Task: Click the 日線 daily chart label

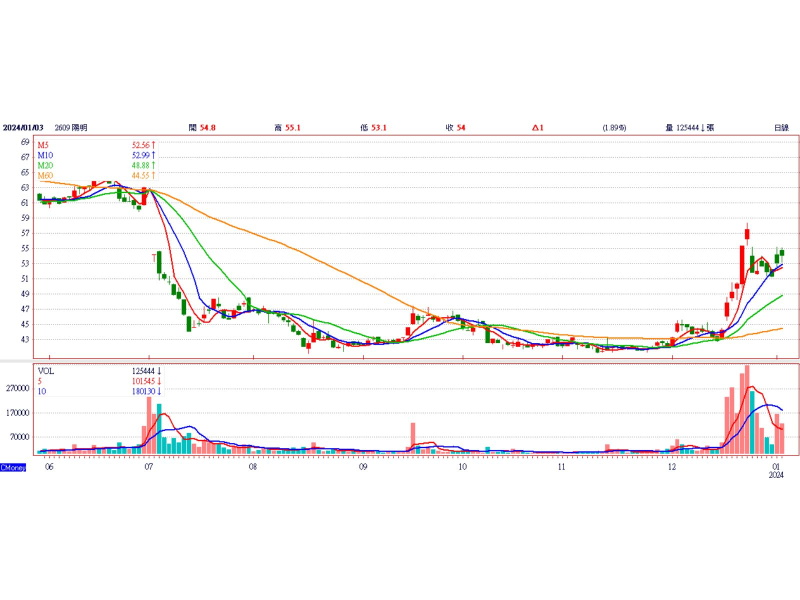Action: coord(781,128)
